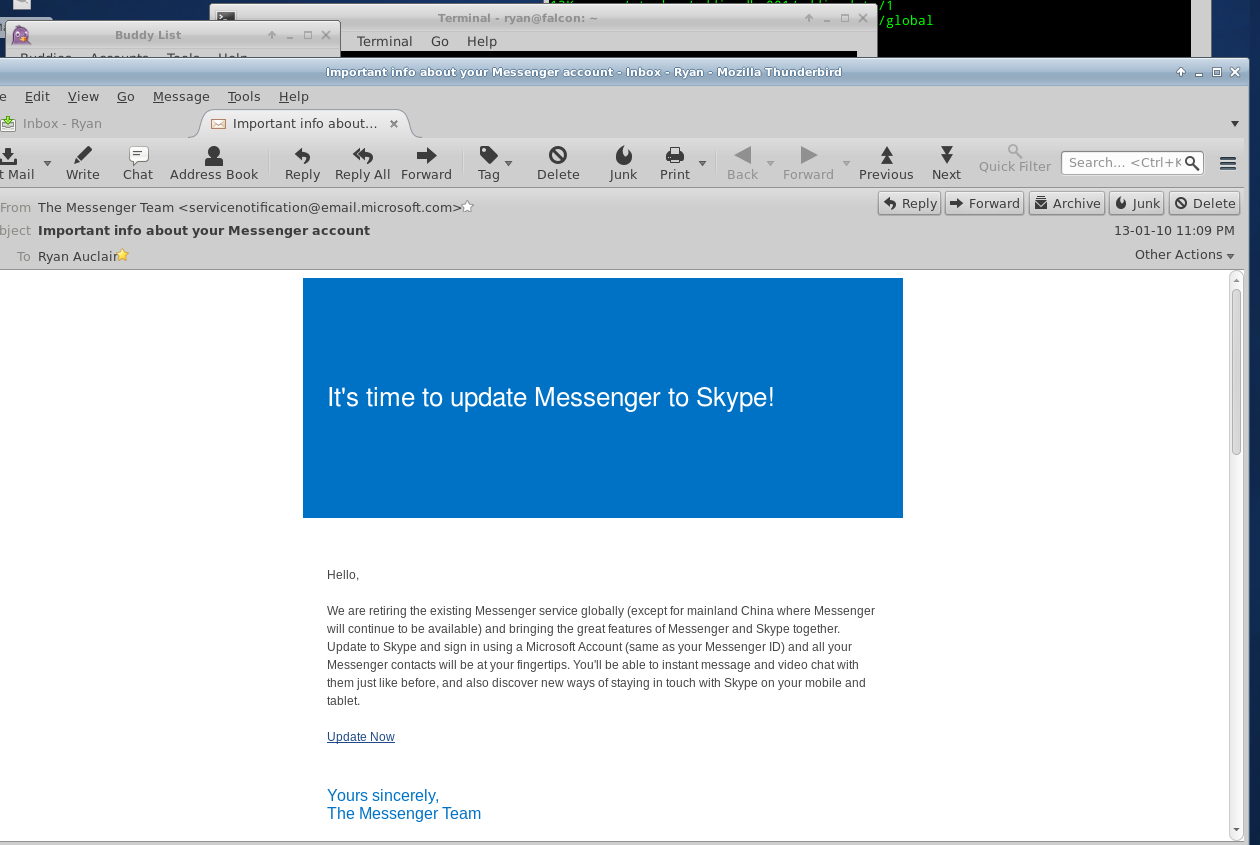Open the Tools menu
Screen dimensions: 1260x845
243,97
